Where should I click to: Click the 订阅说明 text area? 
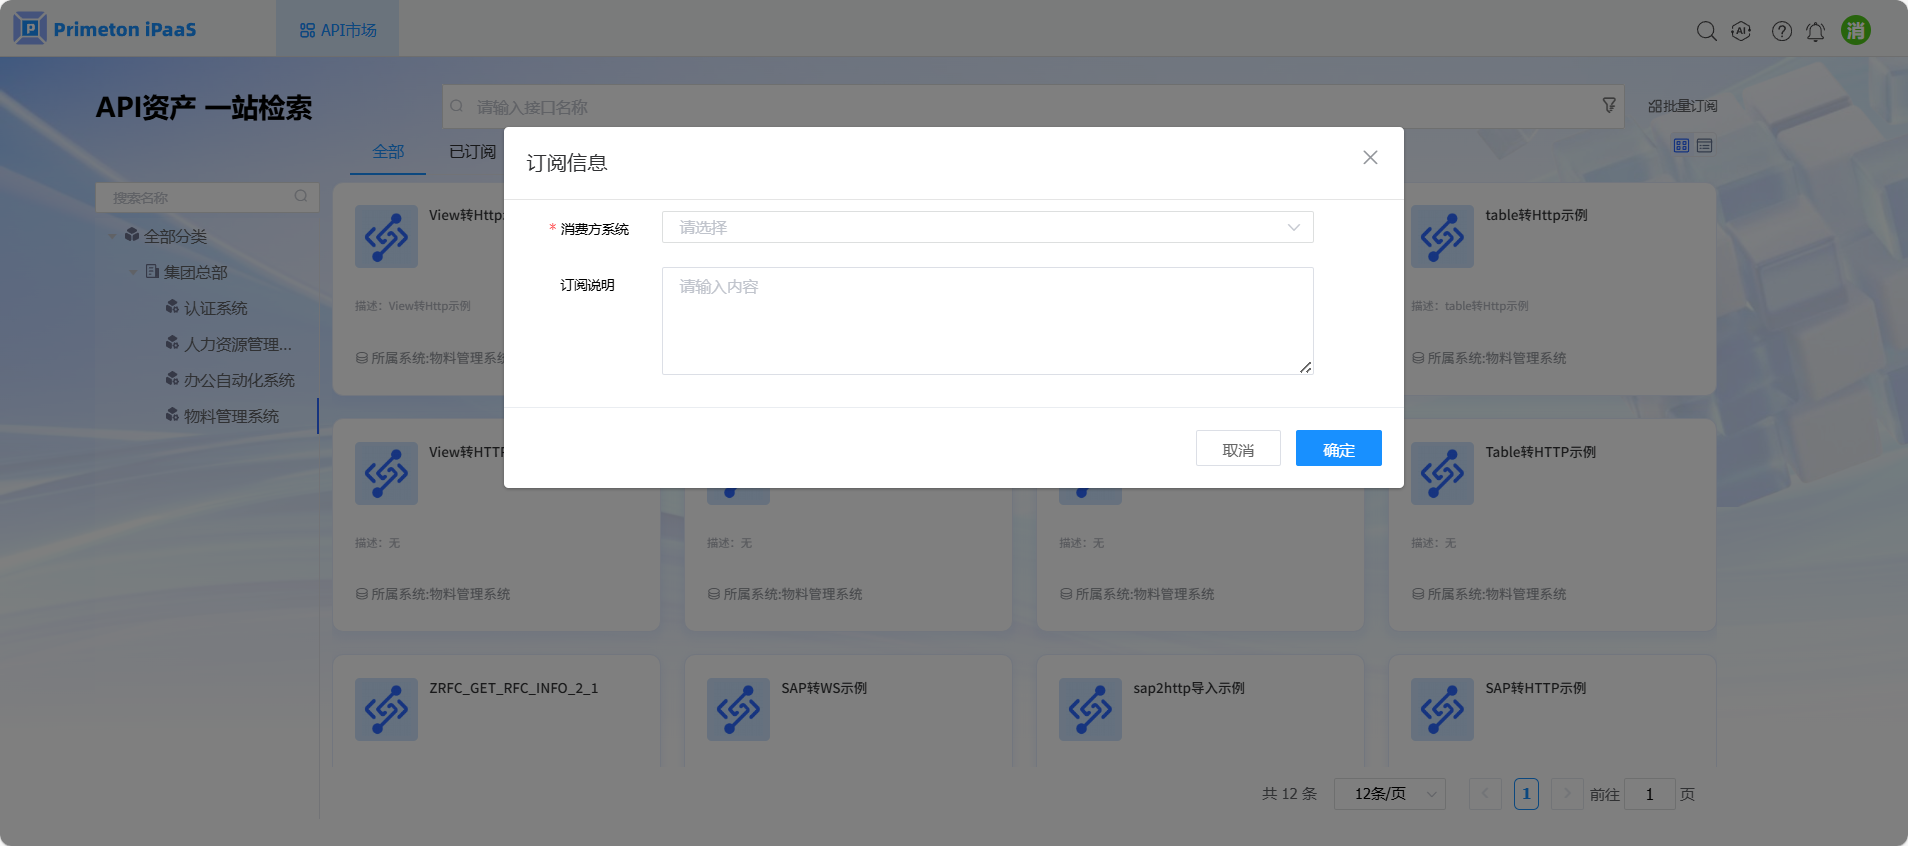pyautogui.click(x=986, y=321)
